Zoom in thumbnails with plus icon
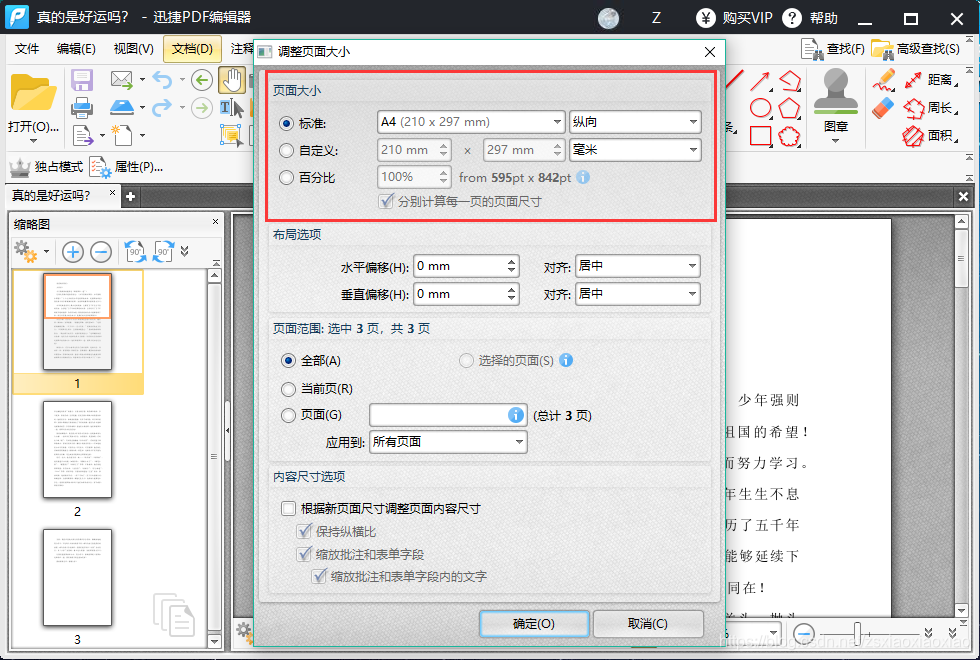 tap(73, 252)
